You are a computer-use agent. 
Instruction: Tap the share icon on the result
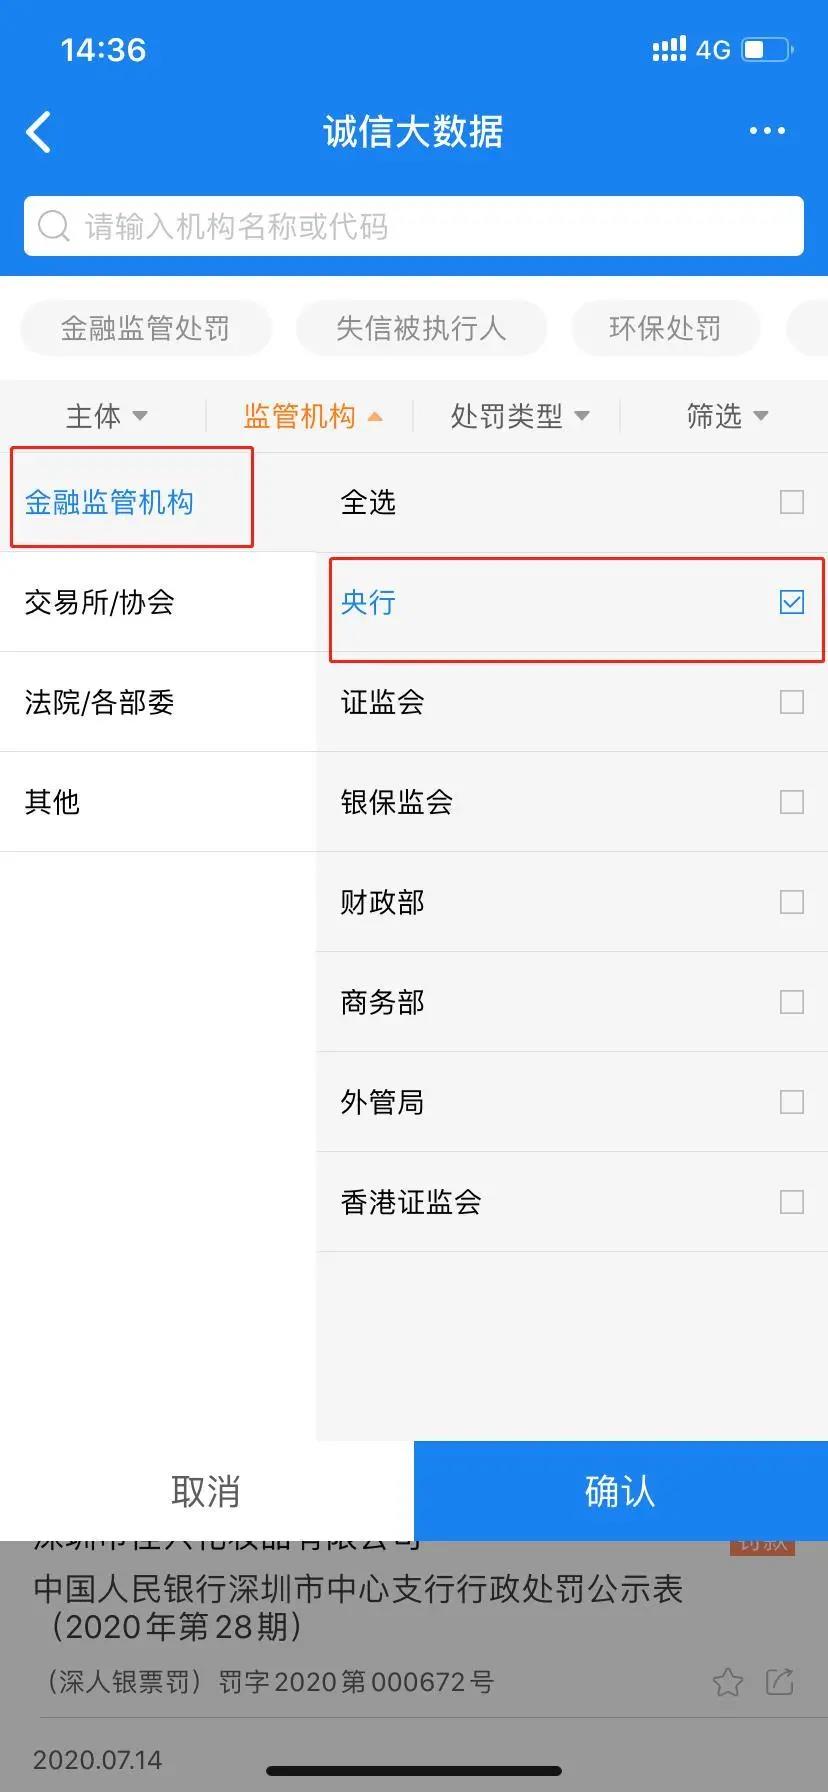tap(780, 1681)
